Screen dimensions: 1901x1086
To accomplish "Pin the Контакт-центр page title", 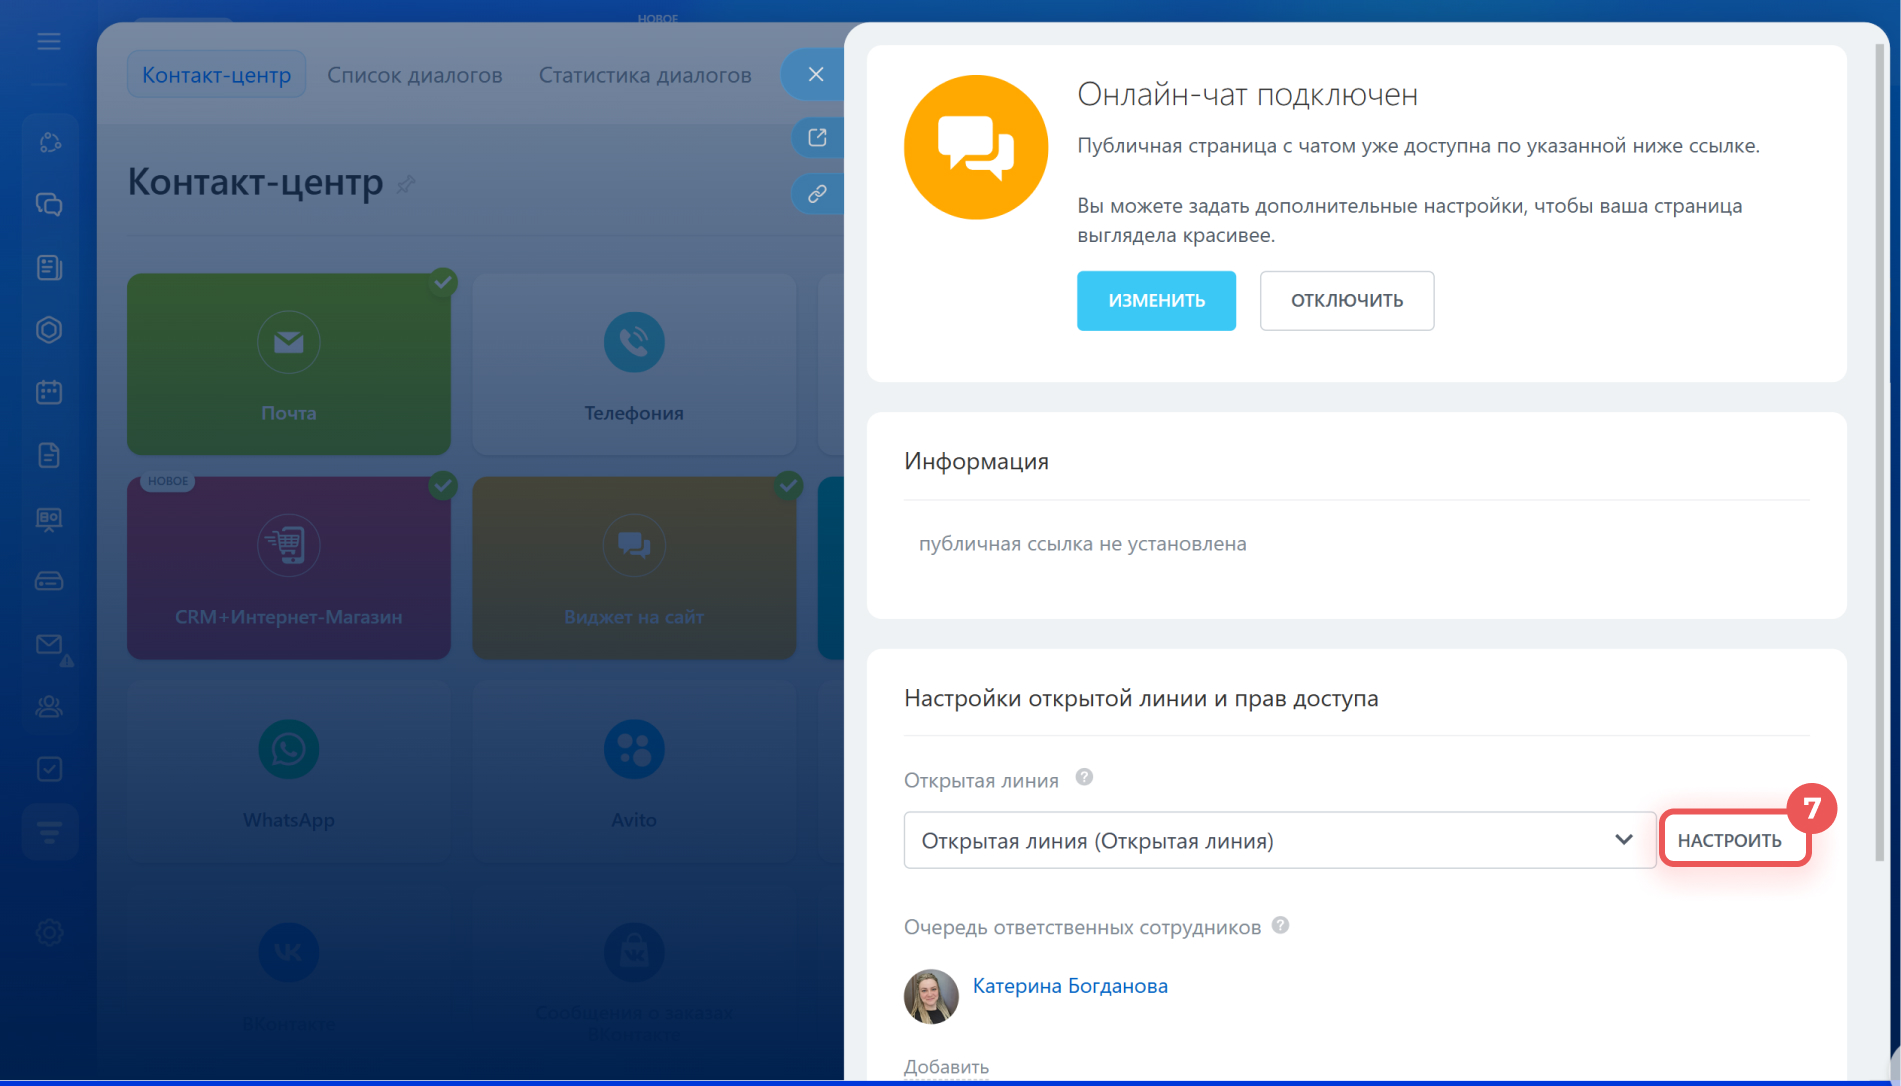I will click(406, 184).
